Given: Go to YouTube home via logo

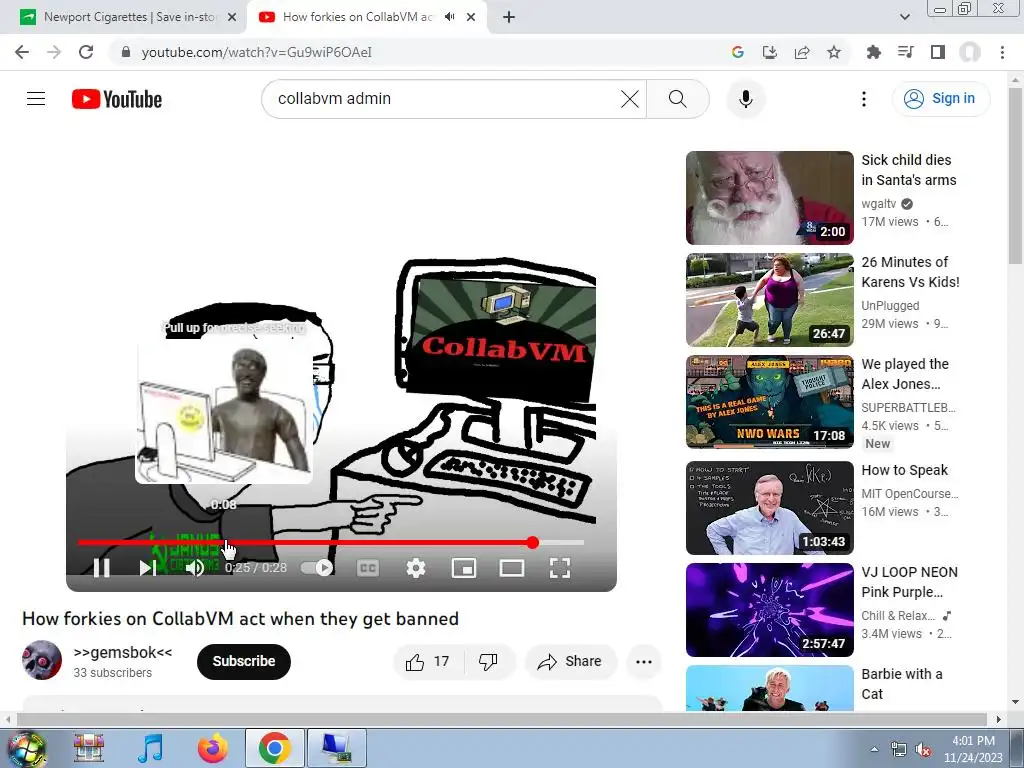Looking at the screenshot, I should pos(117,99).
